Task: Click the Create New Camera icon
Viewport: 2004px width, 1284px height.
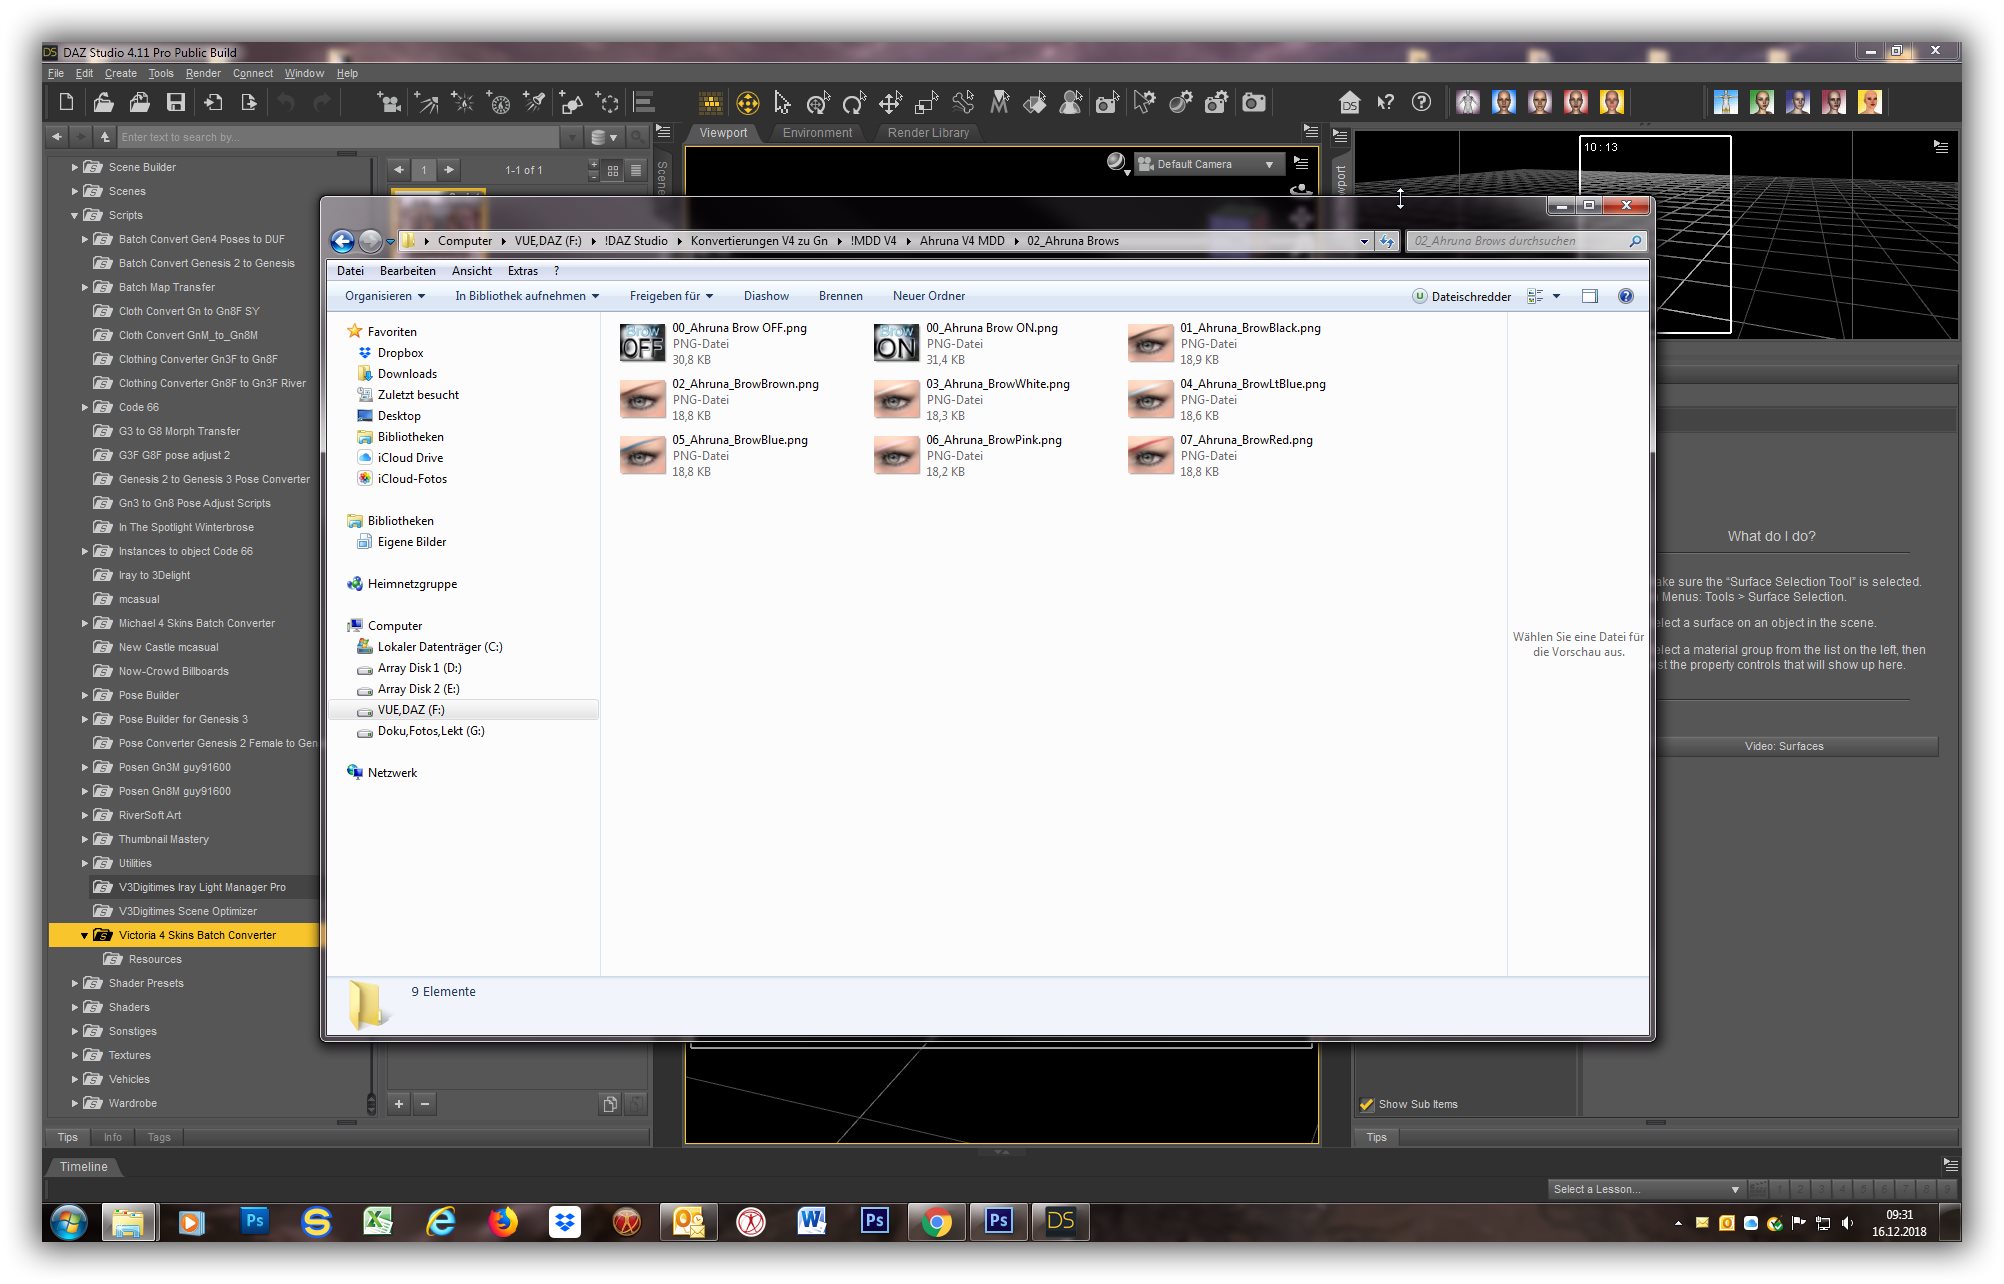Action: (x=388, y=102)
